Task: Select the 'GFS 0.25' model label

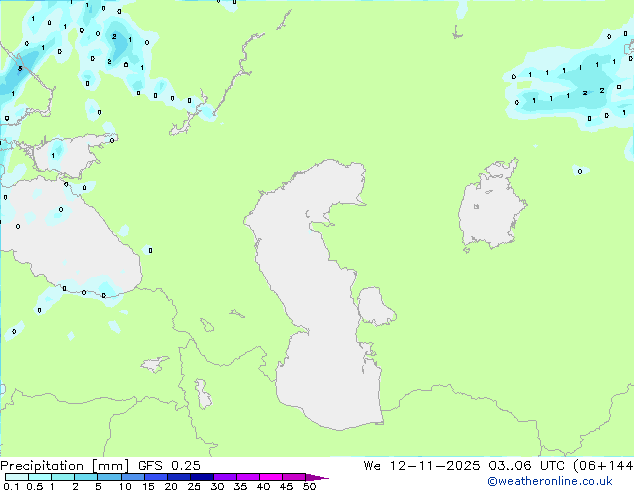Action: [x=169, y=466]
